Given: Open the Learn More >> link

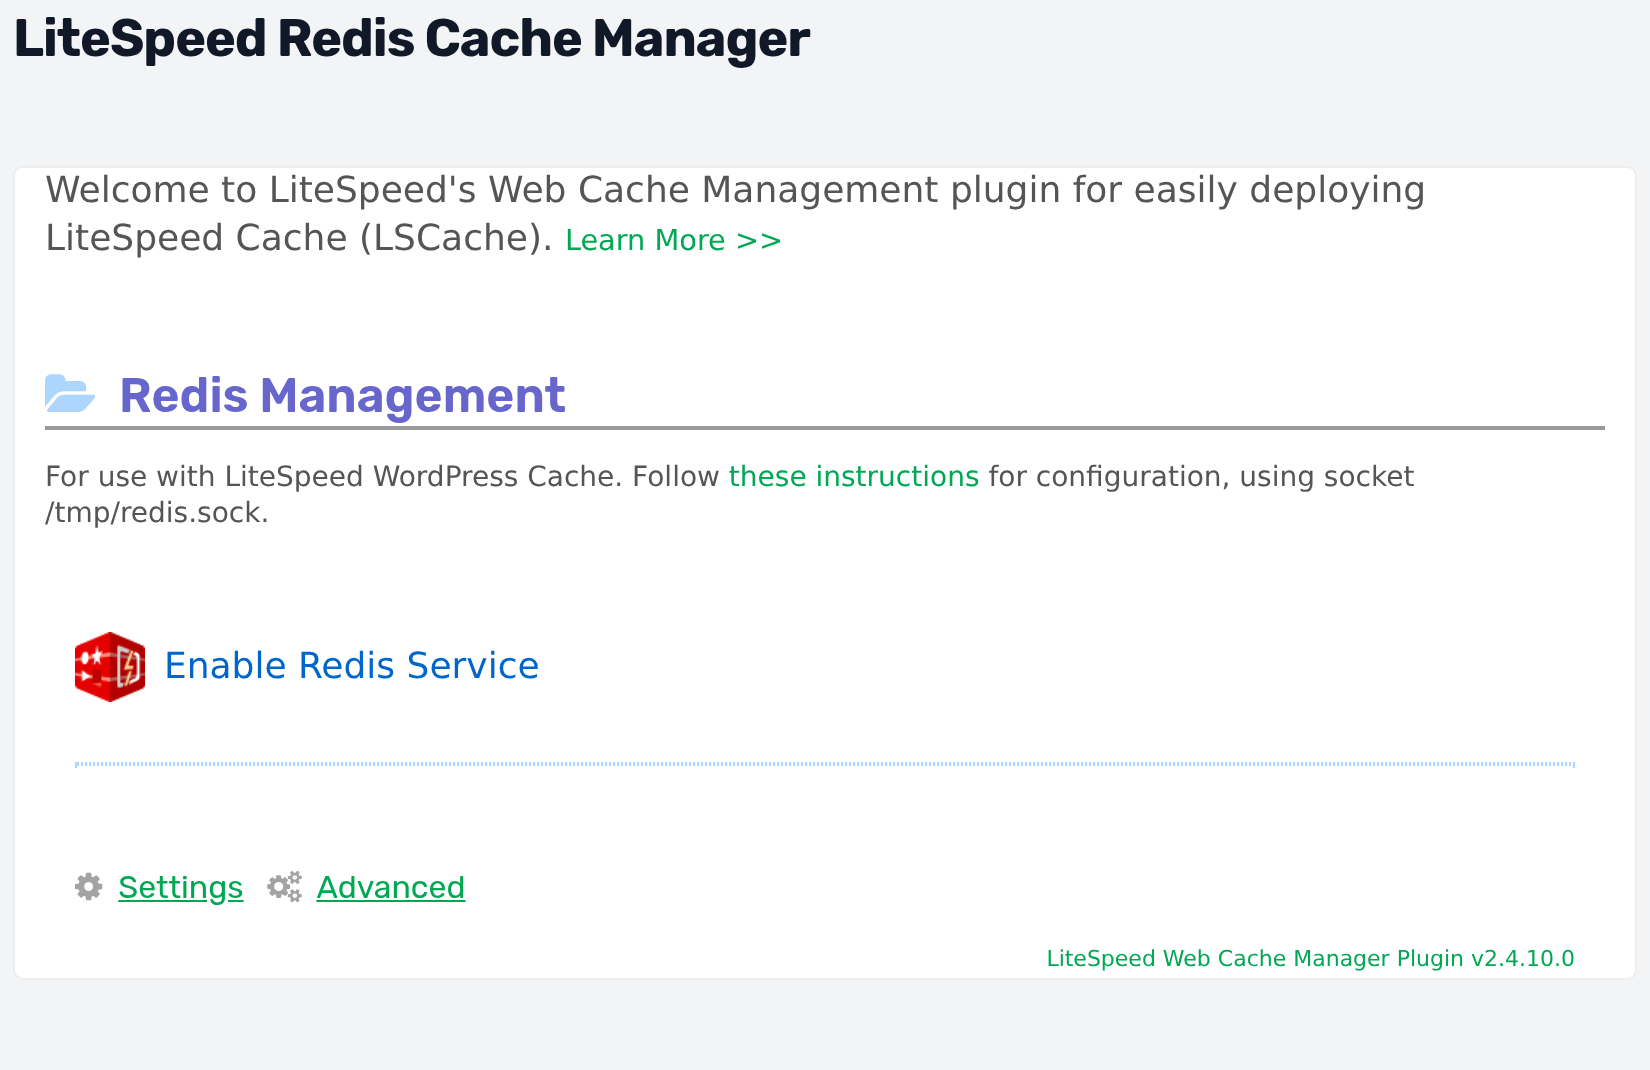Looking at the screenshot, I should (x=673, y=240).
